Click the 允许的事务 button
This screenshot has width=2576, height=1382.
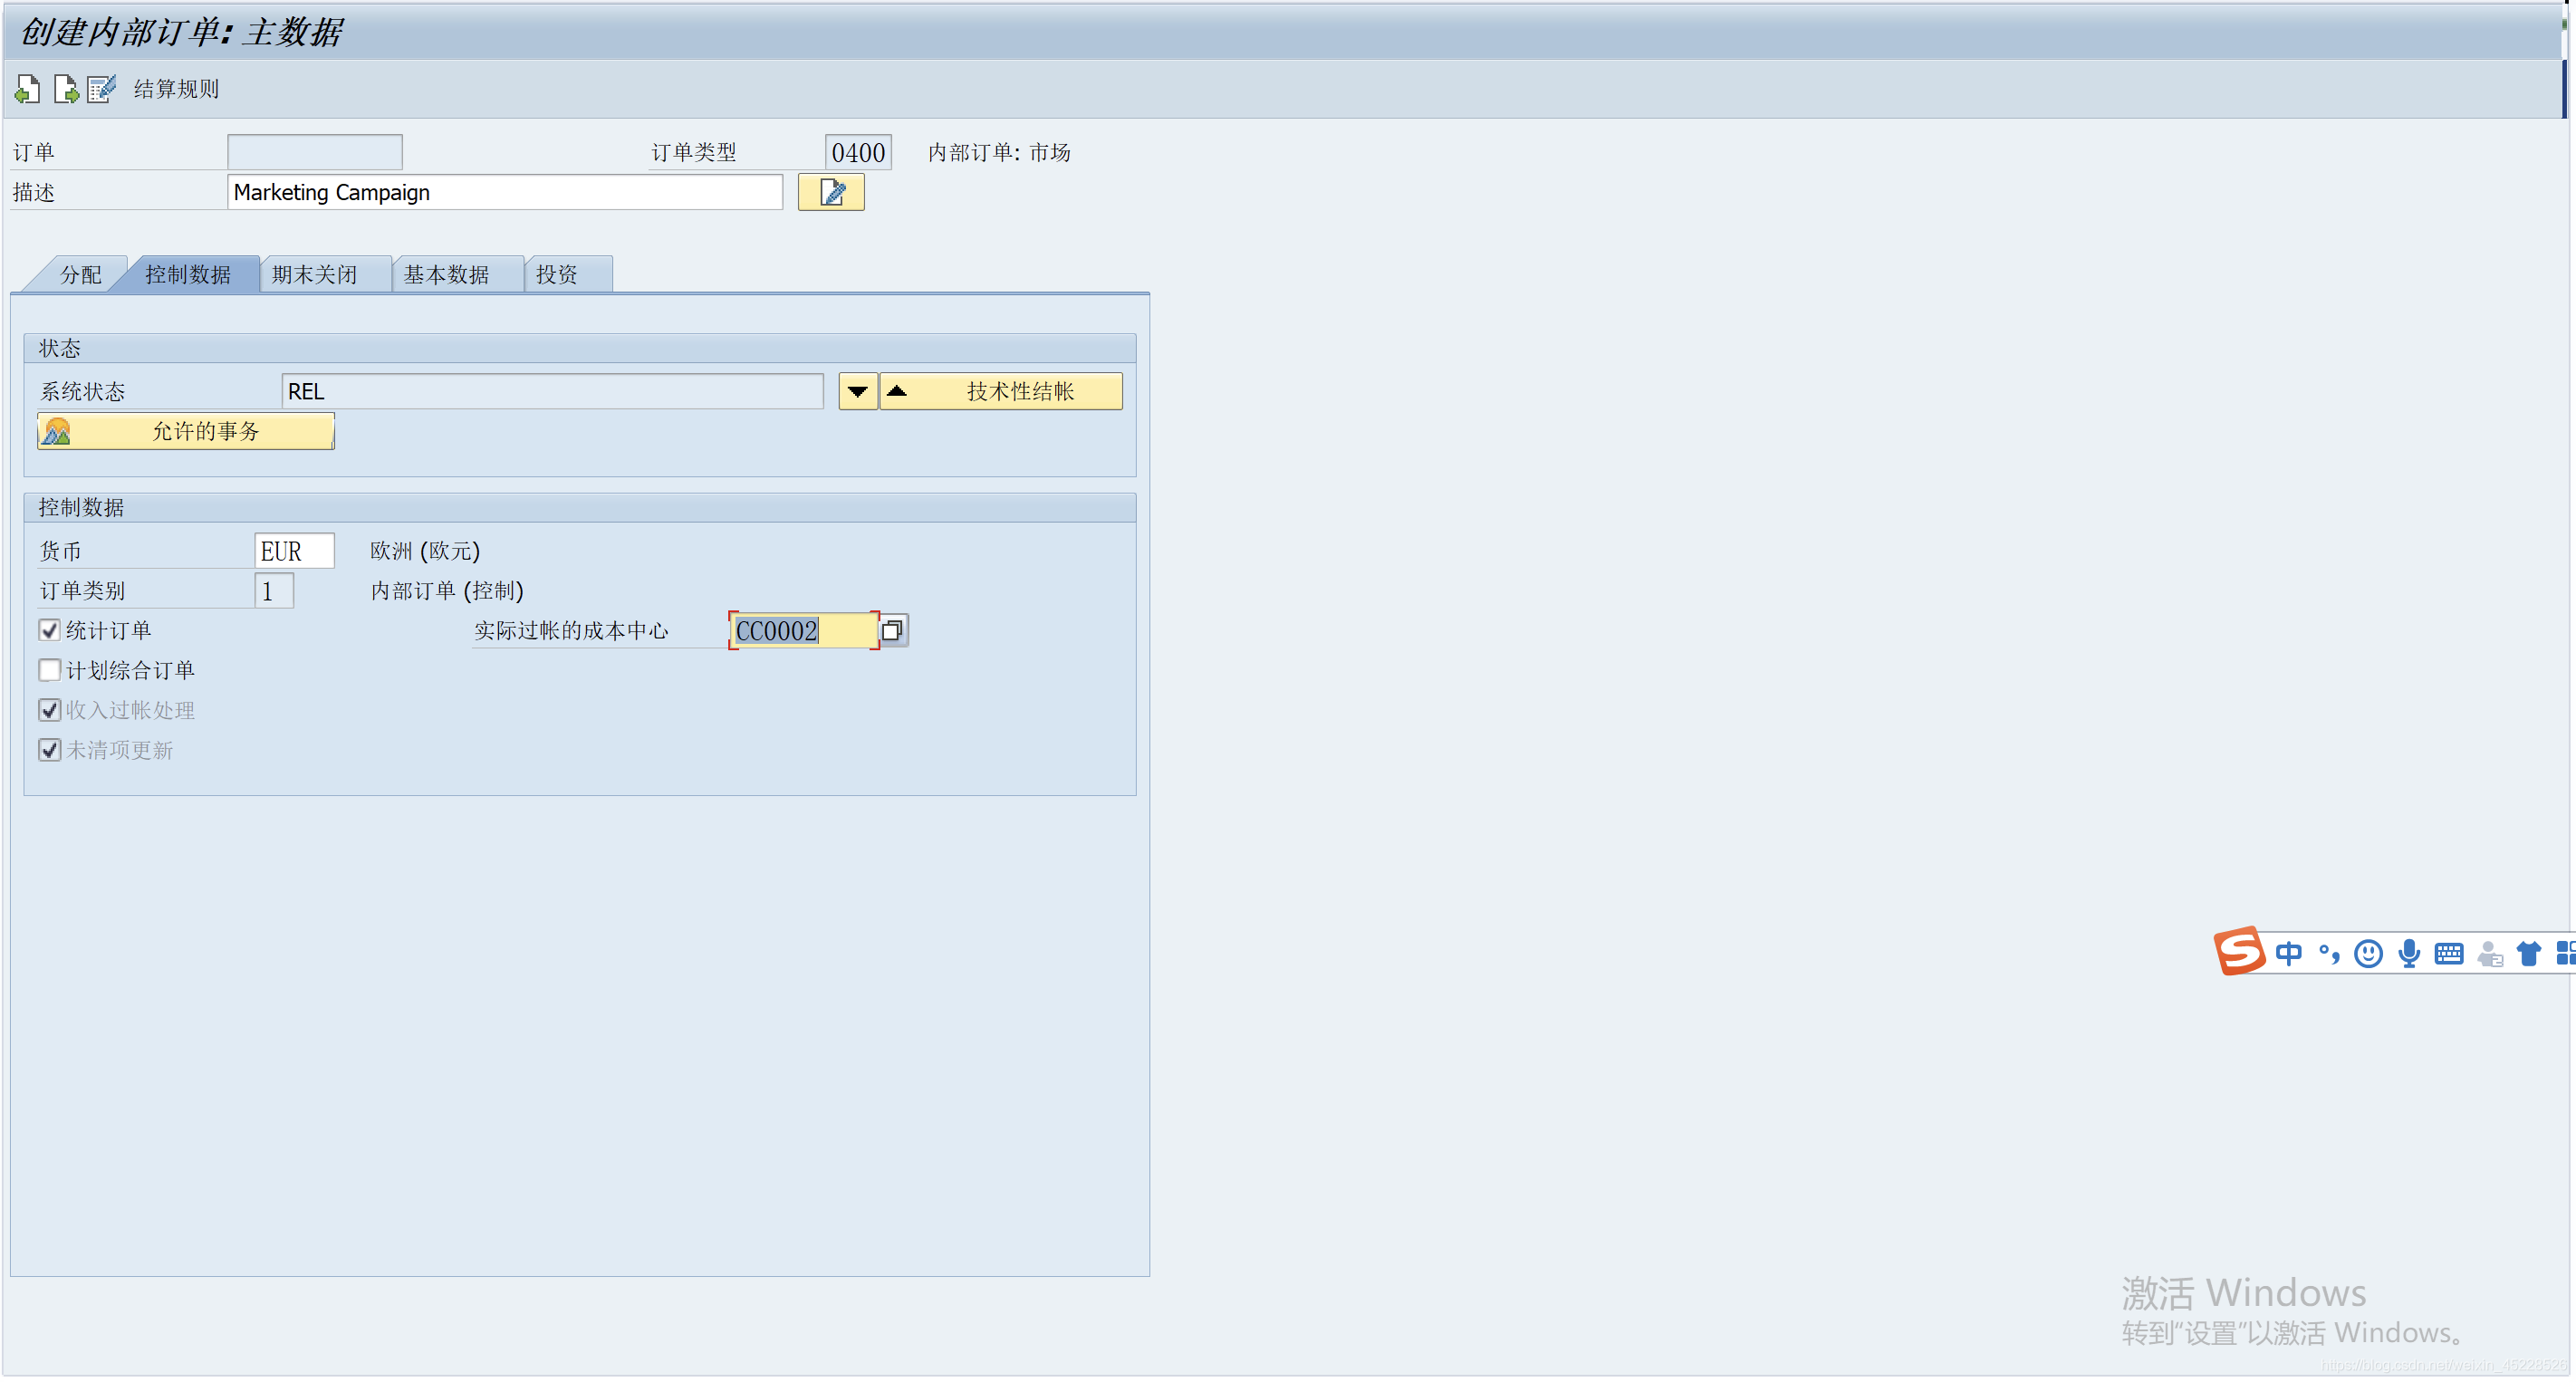pos(186,433)
